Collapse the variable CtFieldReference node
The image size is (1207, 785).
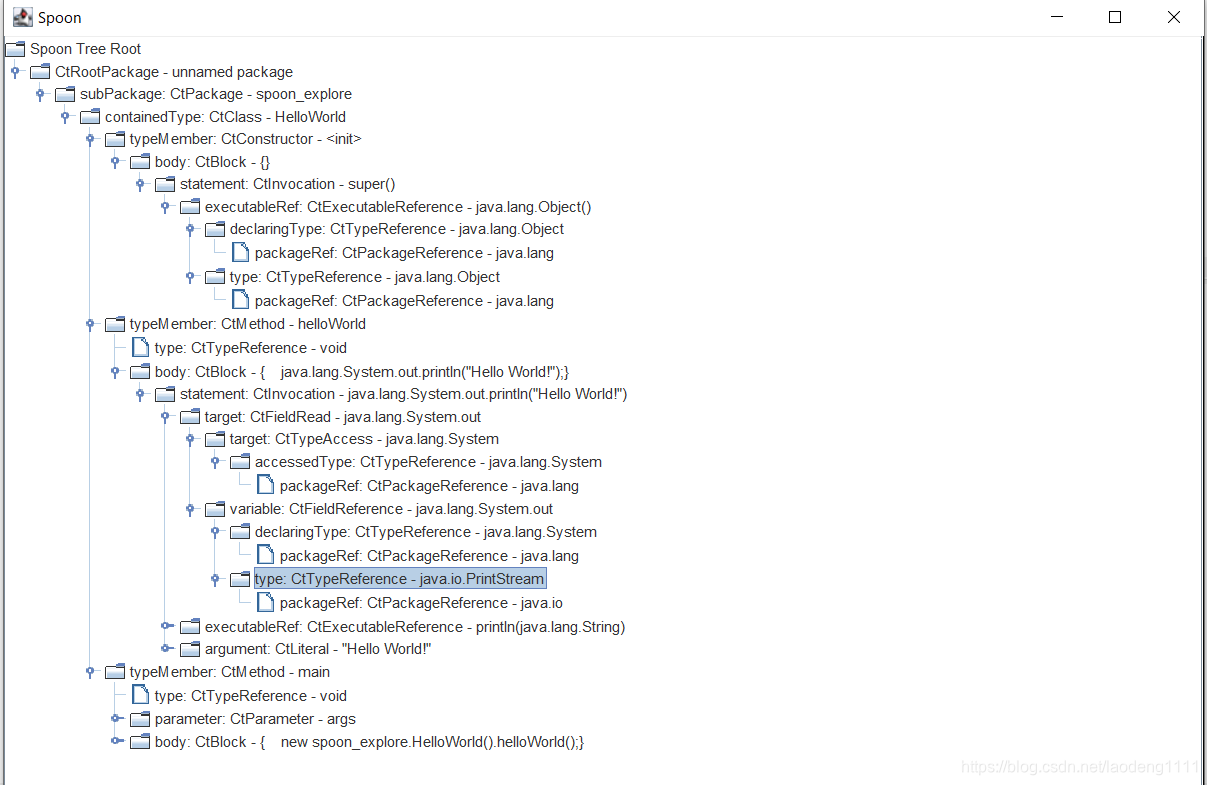[x=190, y=509]
